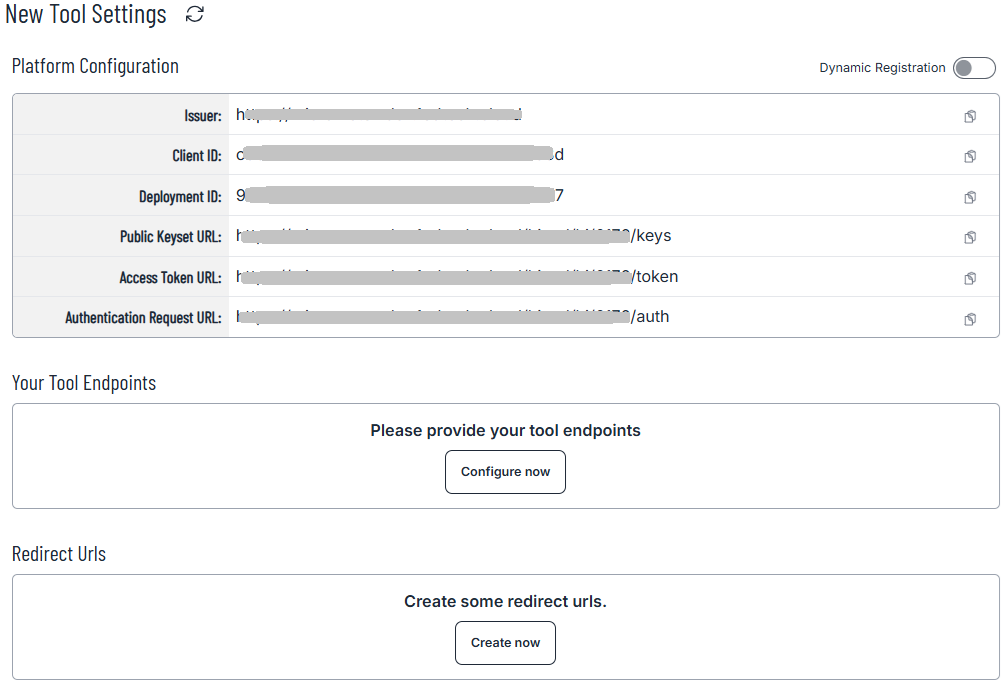Viewport: 1003px width, 684px height.
Task: Click the Access Token URL ending in /token
Action: (455, 277)
